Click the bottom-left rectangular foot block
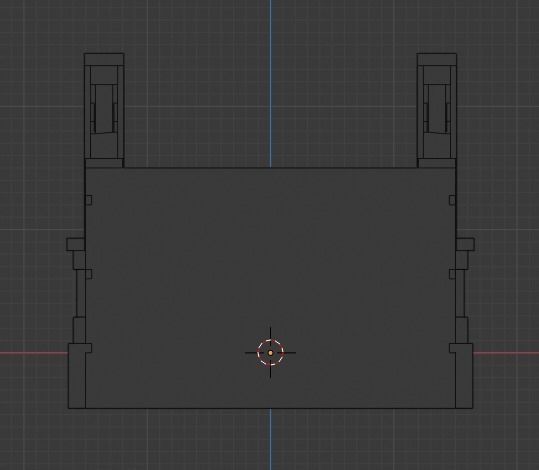539x470 pixels. point(77,376)
